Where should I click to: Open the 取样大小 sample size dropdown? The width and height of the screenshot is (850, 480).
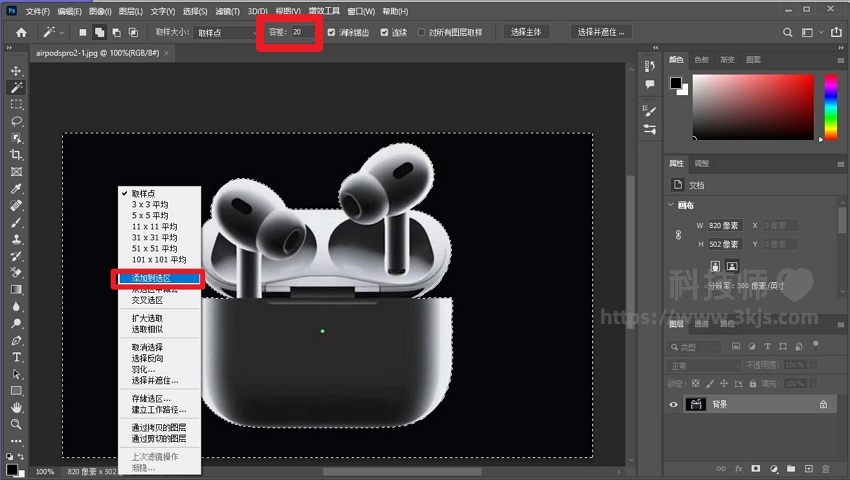[226, 33]
